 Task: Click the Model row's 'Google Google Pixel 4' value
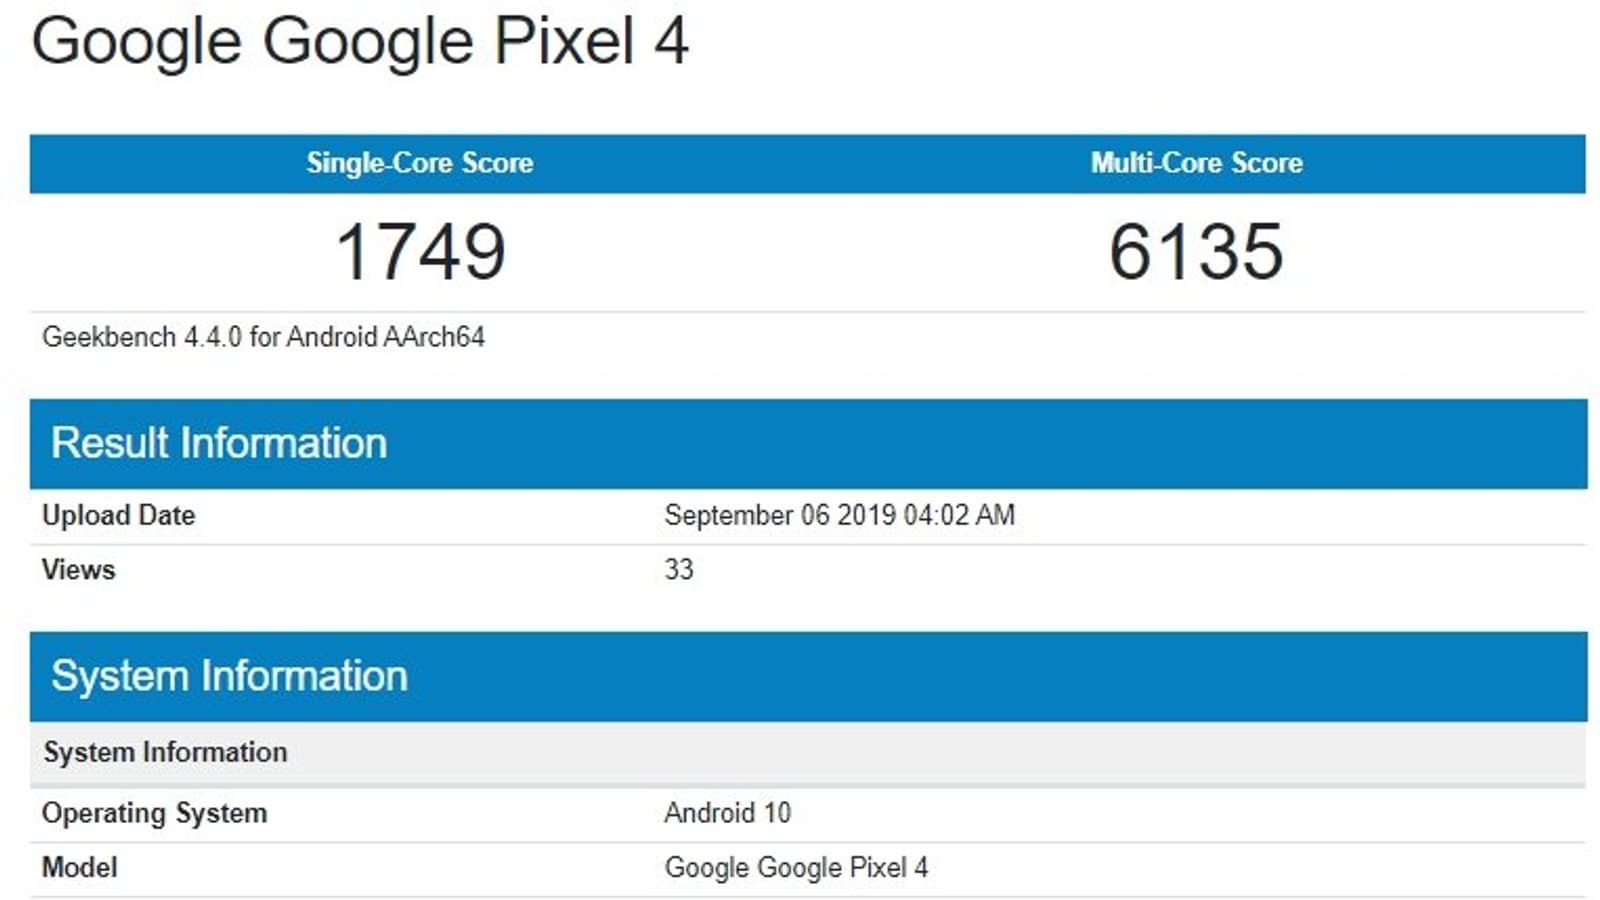click(x=796, y=867)
